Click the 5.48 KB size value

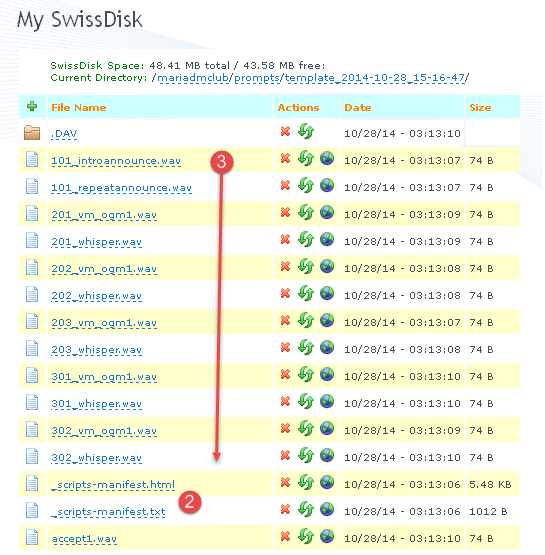click(x=490, y=484)
